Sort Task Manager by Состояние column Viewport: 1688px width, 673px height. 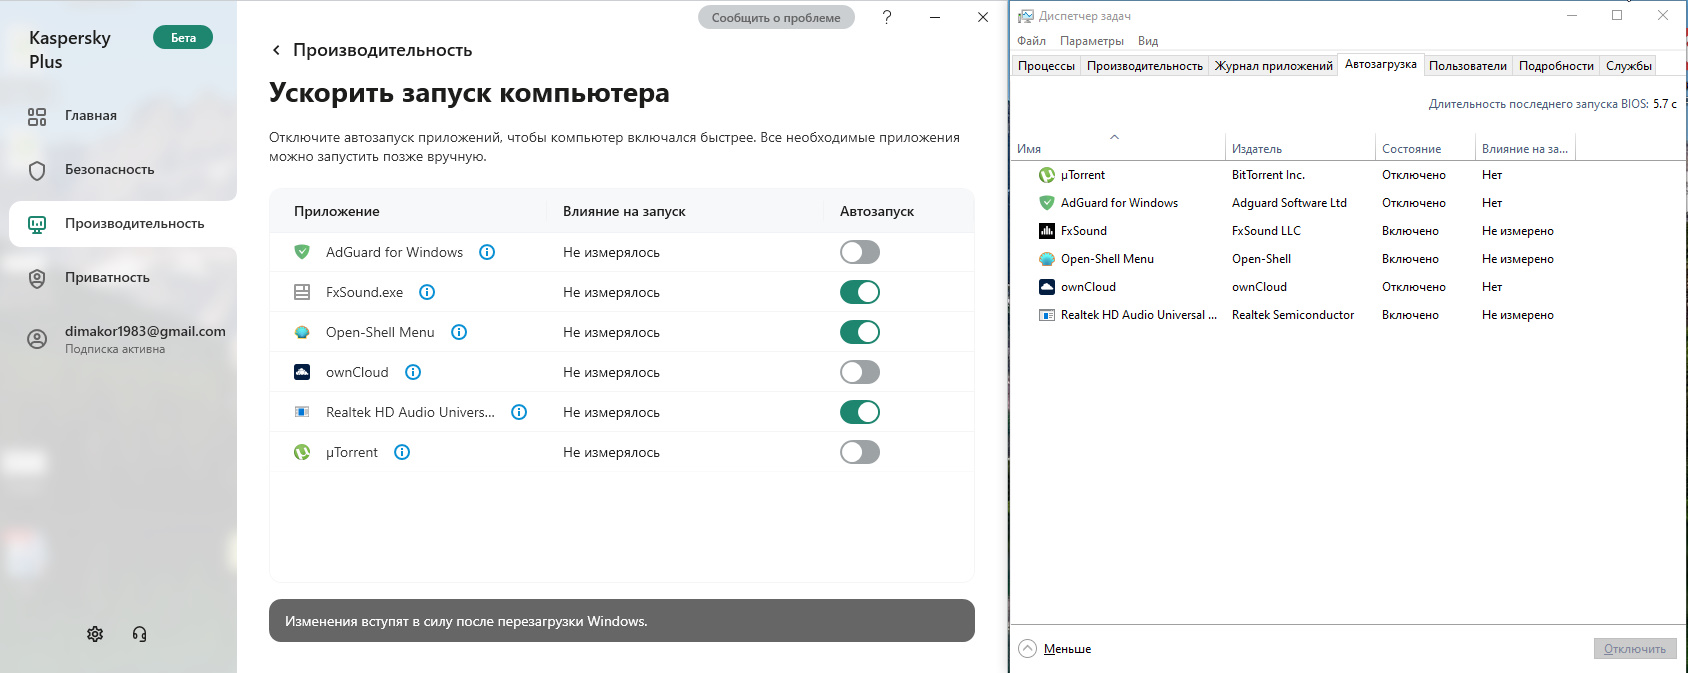[x=1425, y=148]
